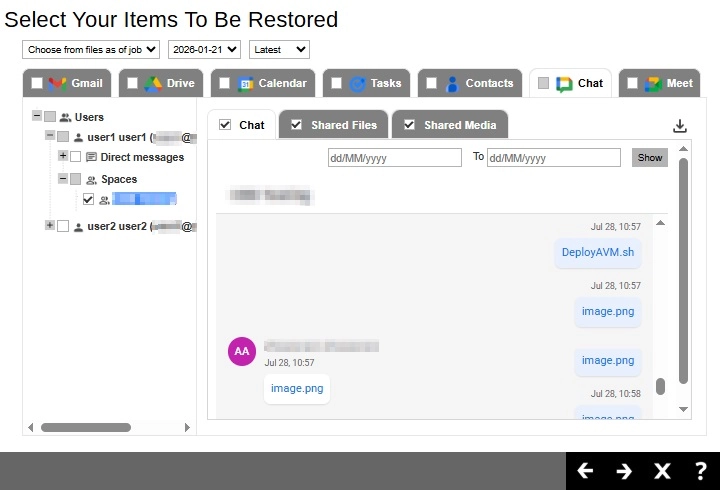Click the AA user avatar
720x490 pixels.
[x=241, y=352]
